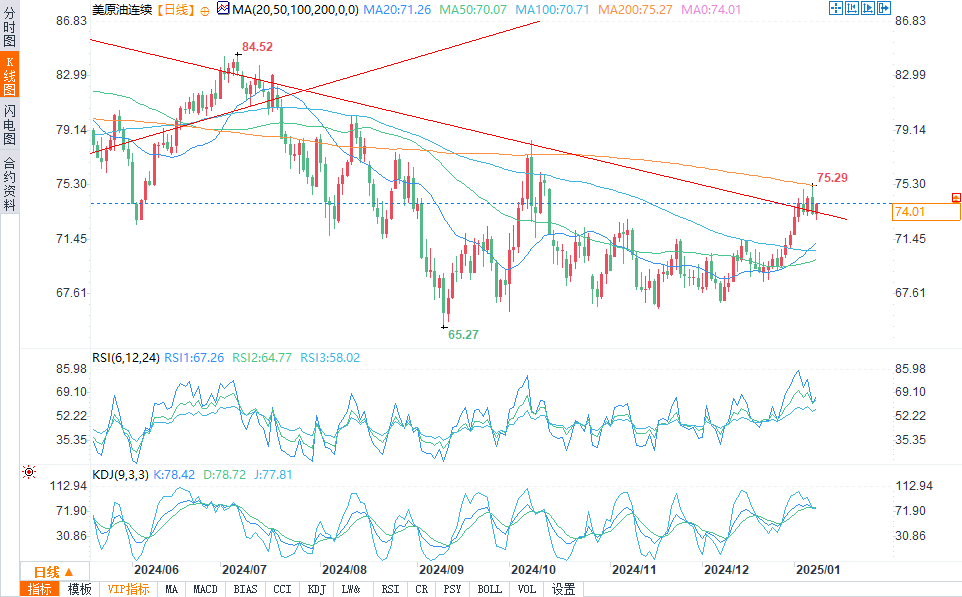
Task: Click the 65.27 low price marker
Action: 463,334
